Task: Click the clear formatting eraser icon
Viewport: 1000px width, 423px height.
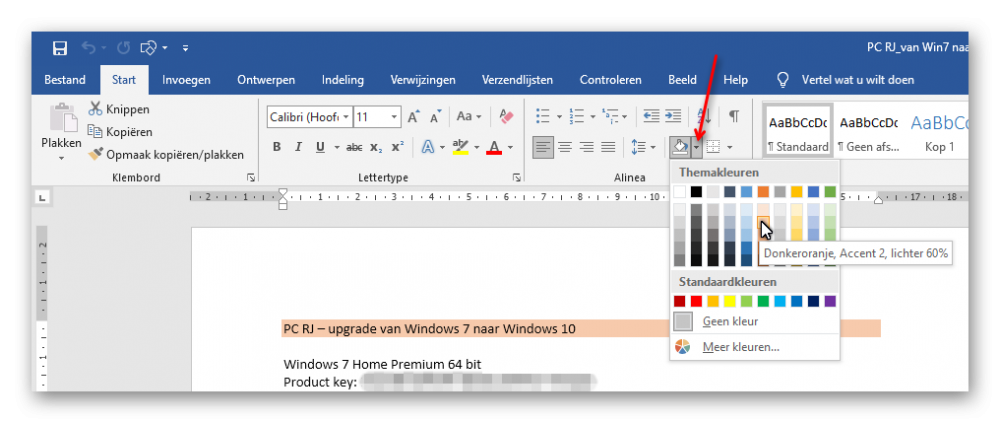Action: tap(506, 116)
